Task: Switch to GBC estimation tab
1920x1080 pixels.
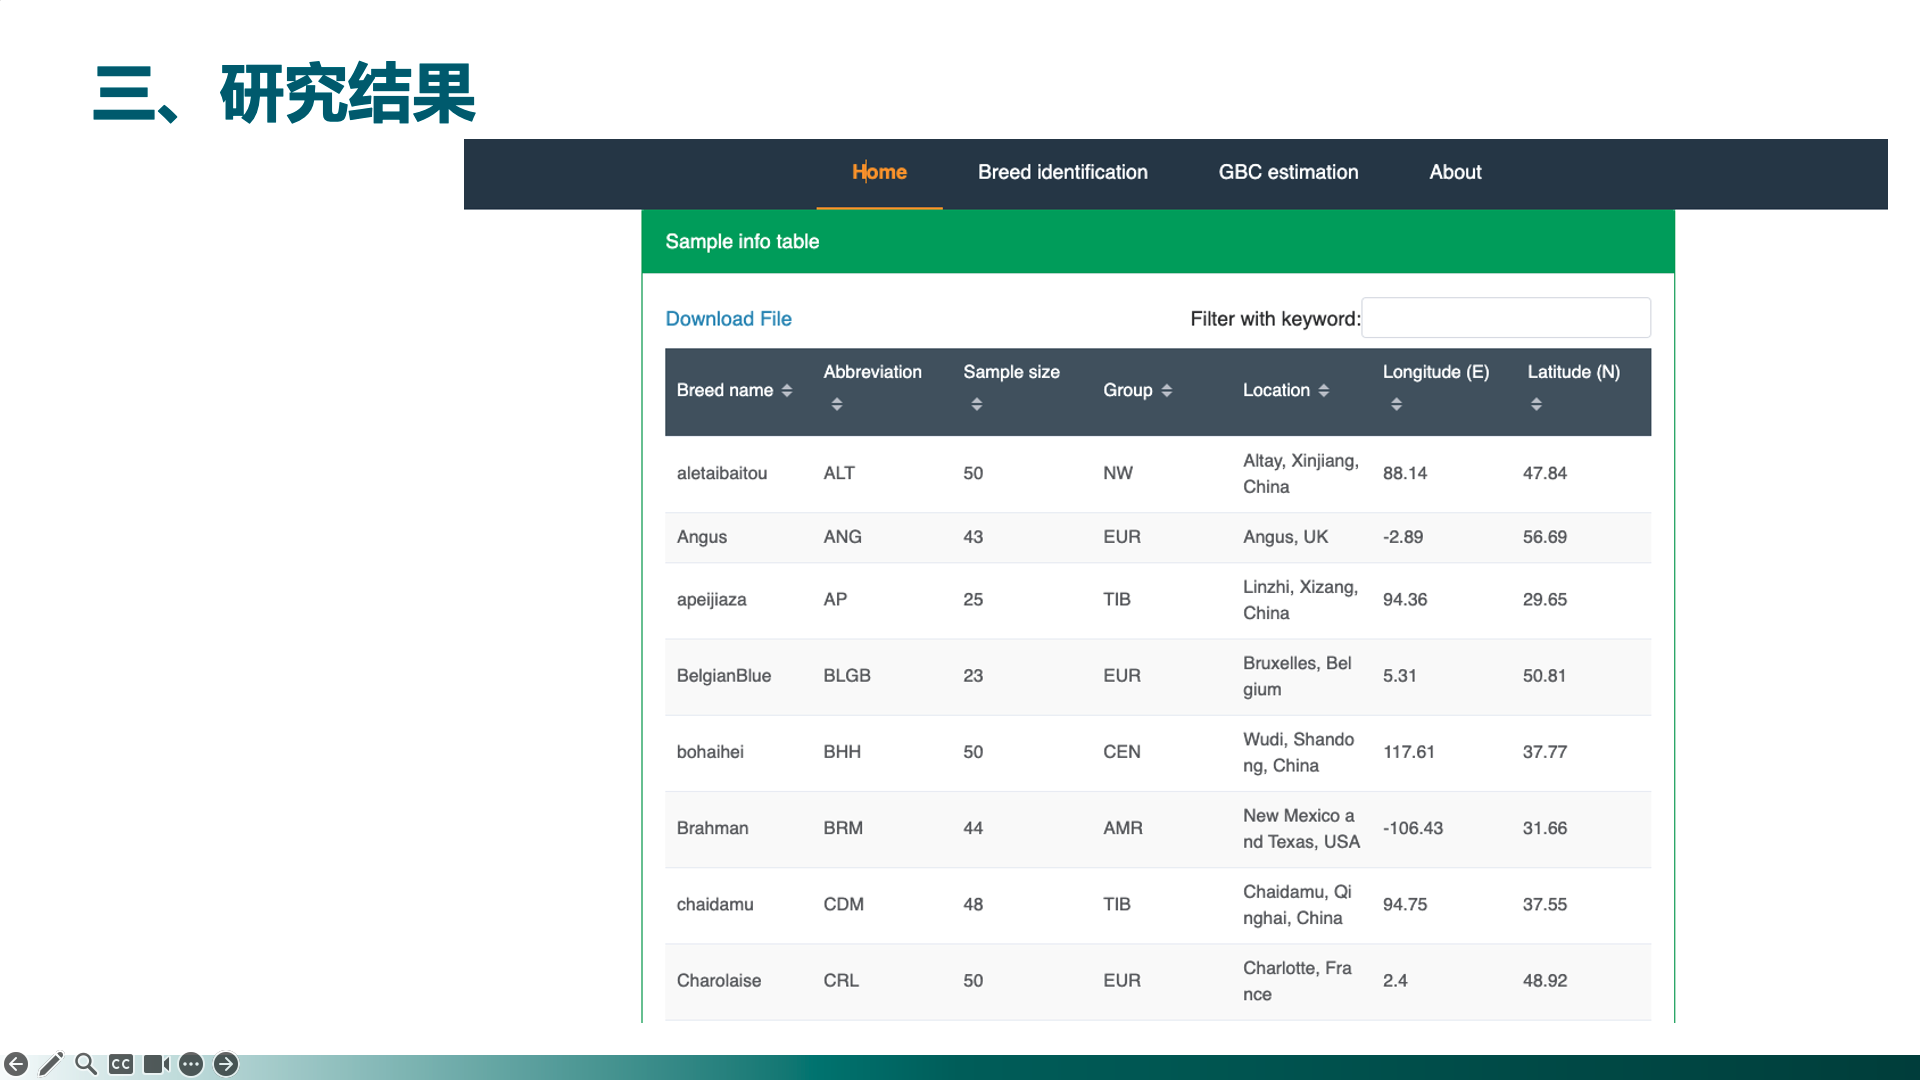Action: click(x=1288, y=172)
